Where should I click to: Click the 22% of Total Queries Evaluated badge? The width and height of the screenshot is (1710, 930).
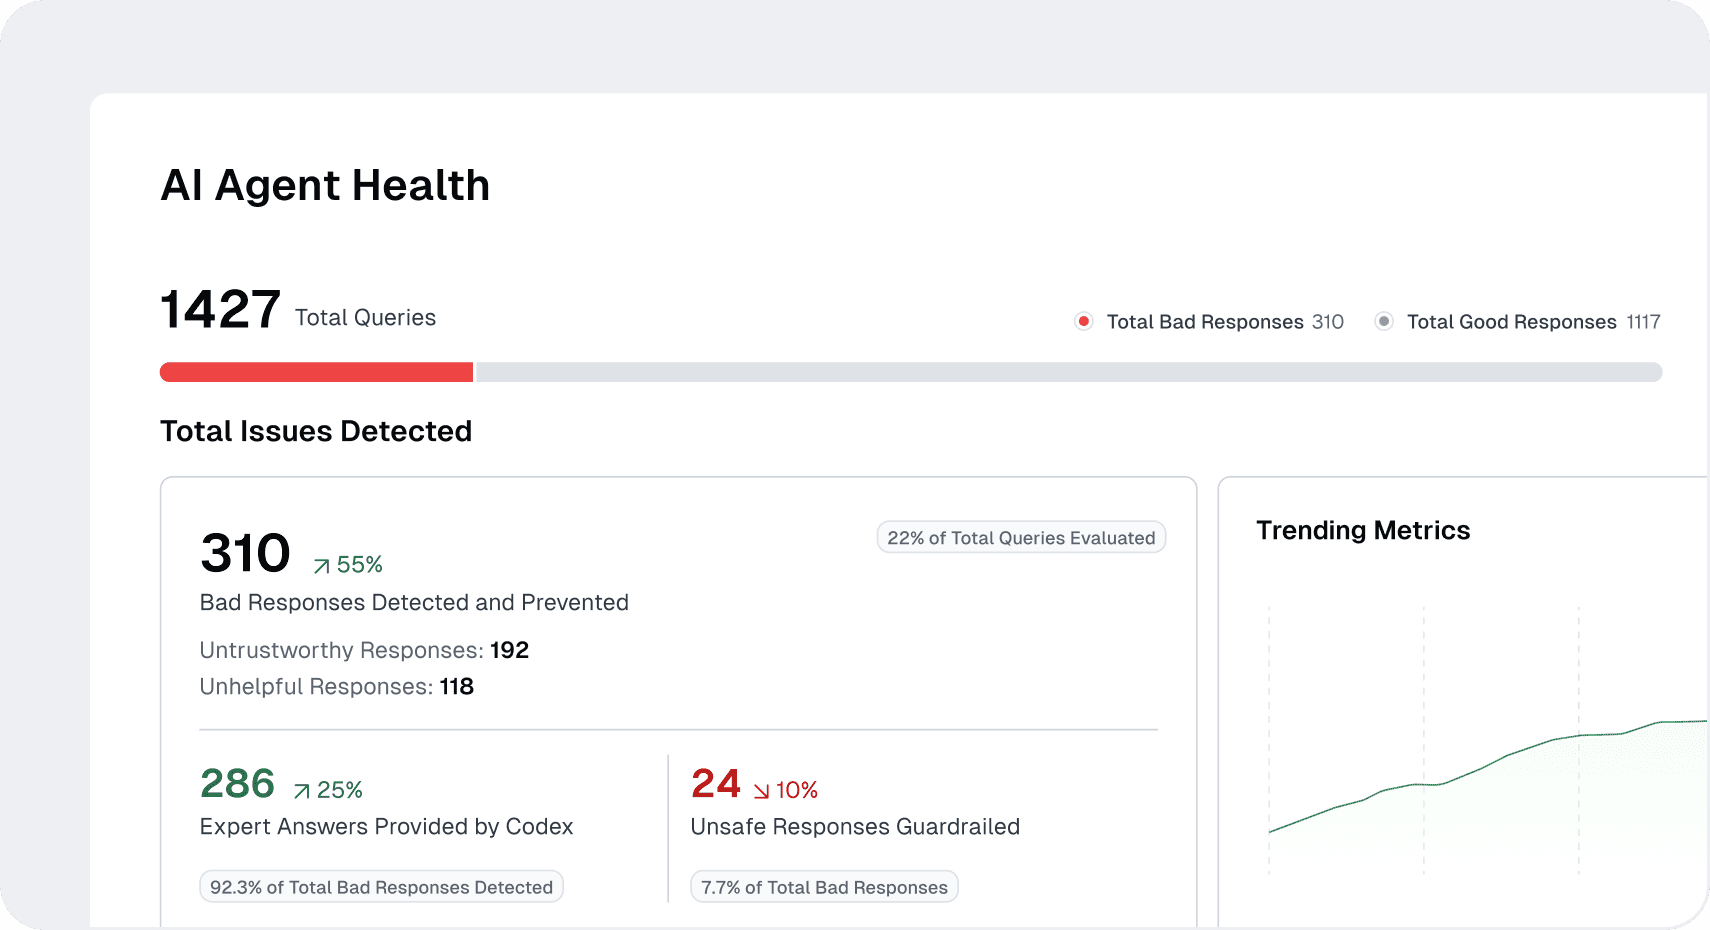point(1021,537)
